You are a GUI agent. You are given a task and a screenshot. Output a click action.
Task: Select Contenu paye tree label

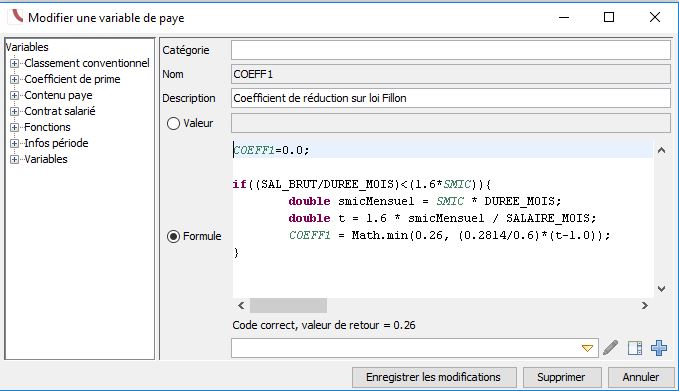click(58, 95)
